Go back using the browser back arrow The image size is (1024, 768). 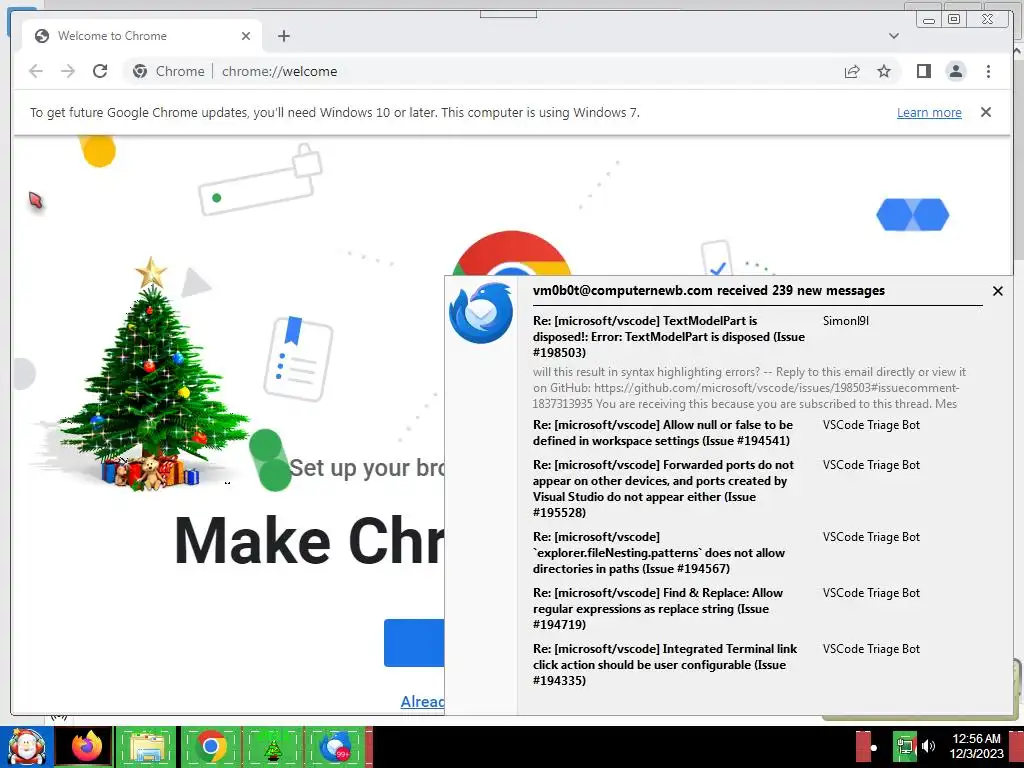(x=36, y=71)
